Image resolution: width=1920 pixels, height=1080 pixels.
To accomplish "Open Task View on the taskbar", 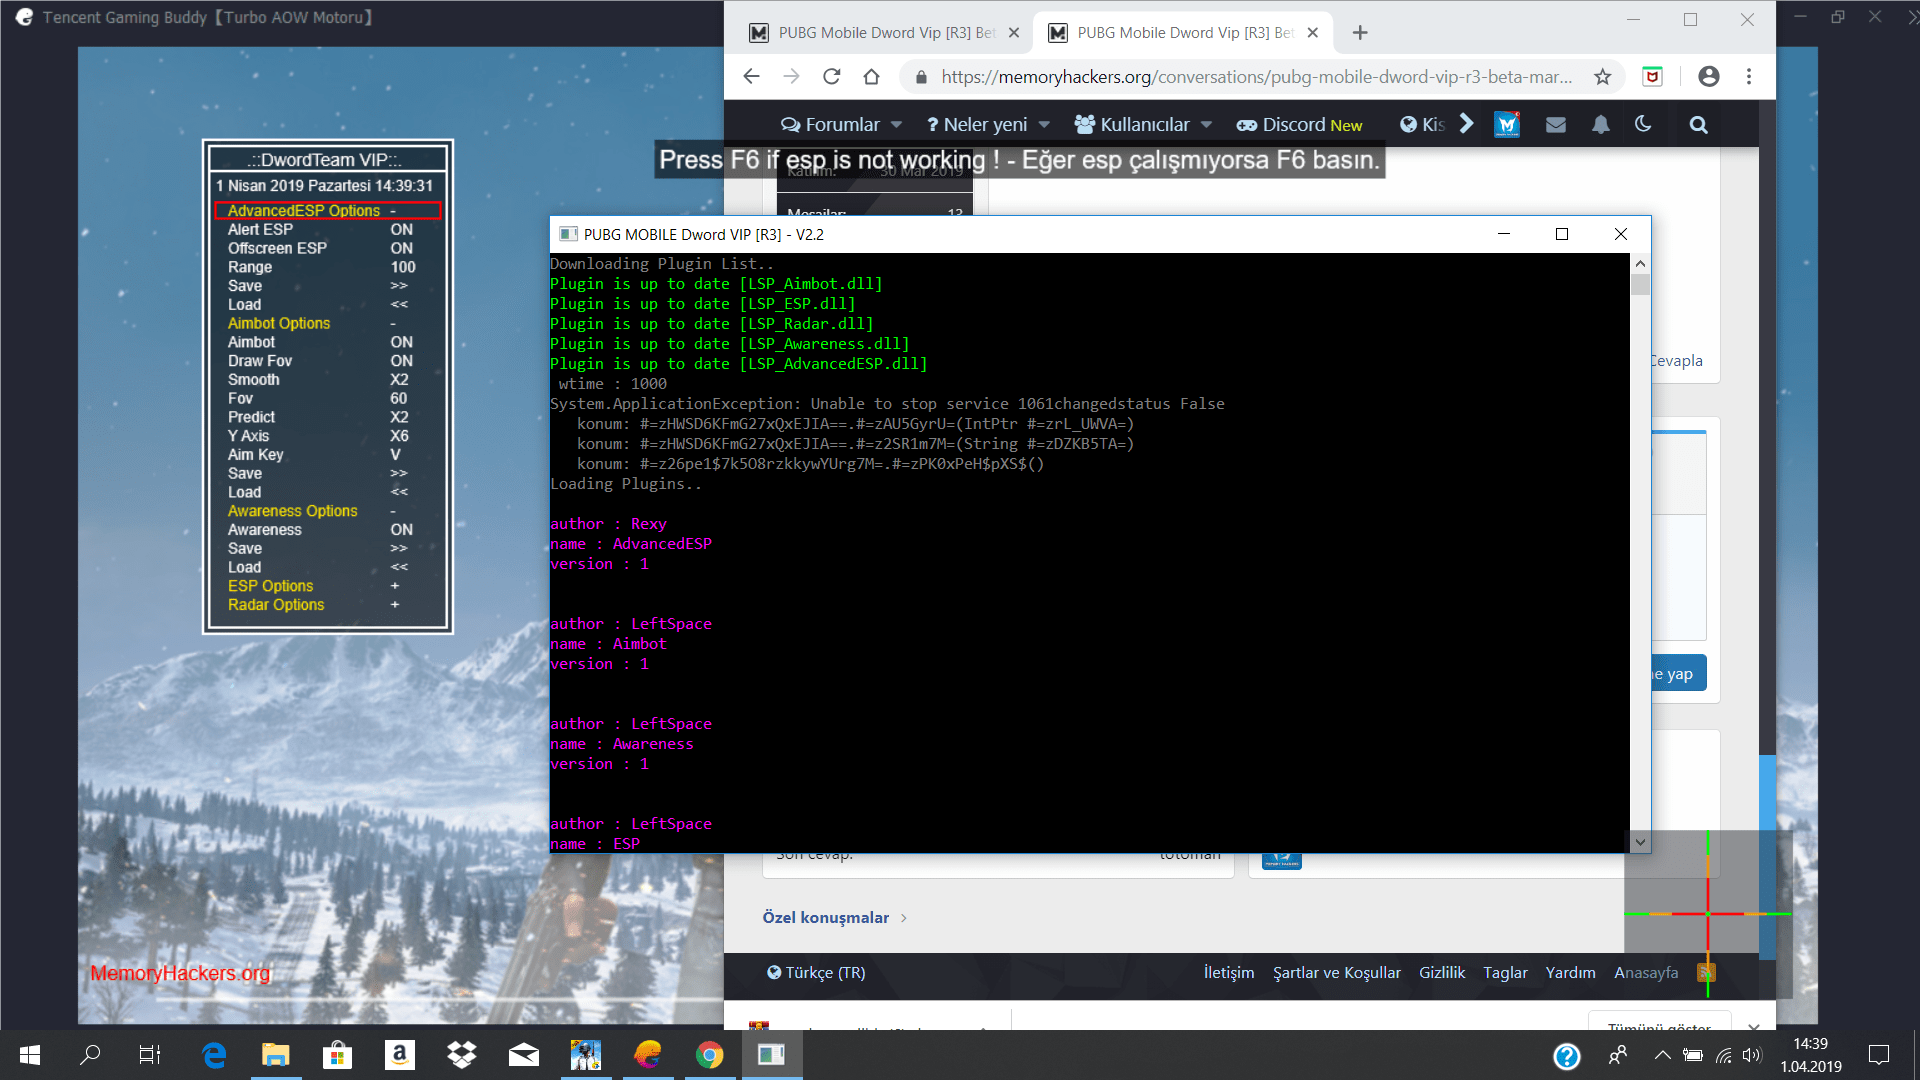I will [150, 1055].
